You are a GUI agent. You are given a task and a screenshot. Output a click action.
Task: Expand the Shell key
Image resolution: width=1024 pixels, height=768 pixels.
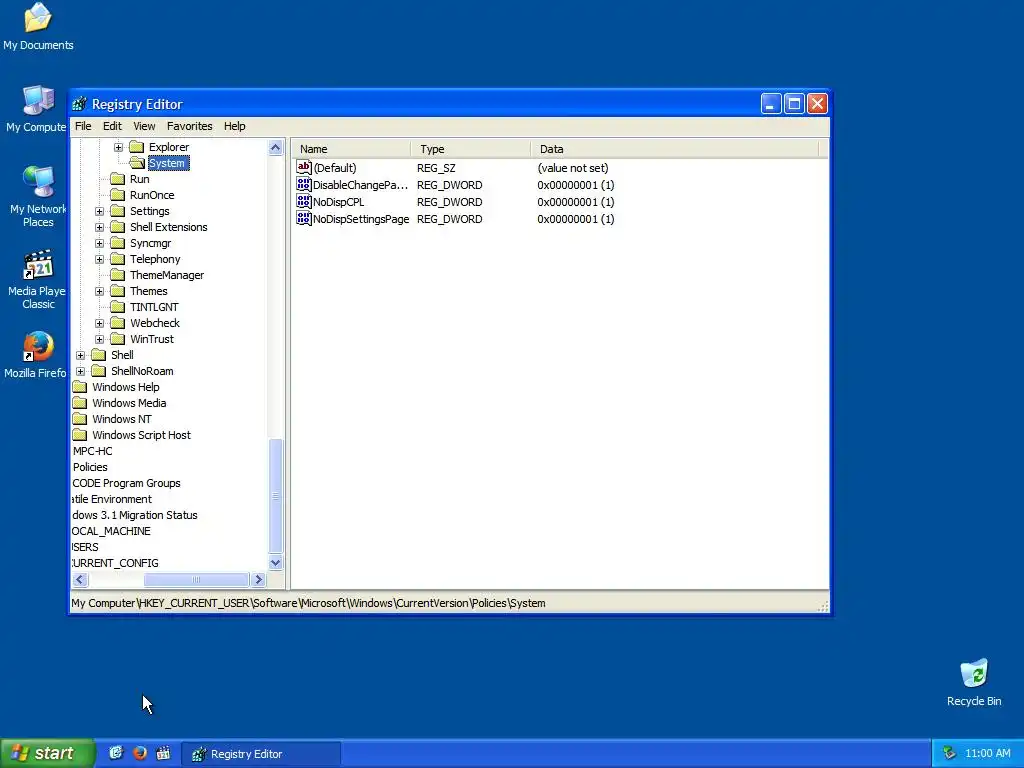(80, 355)
